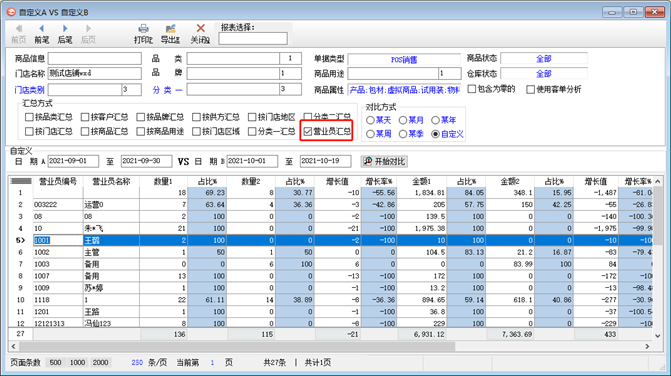671x376 pixels.
Task: Enable the 按商品汇总 checkbox
Action: point(85,131)
